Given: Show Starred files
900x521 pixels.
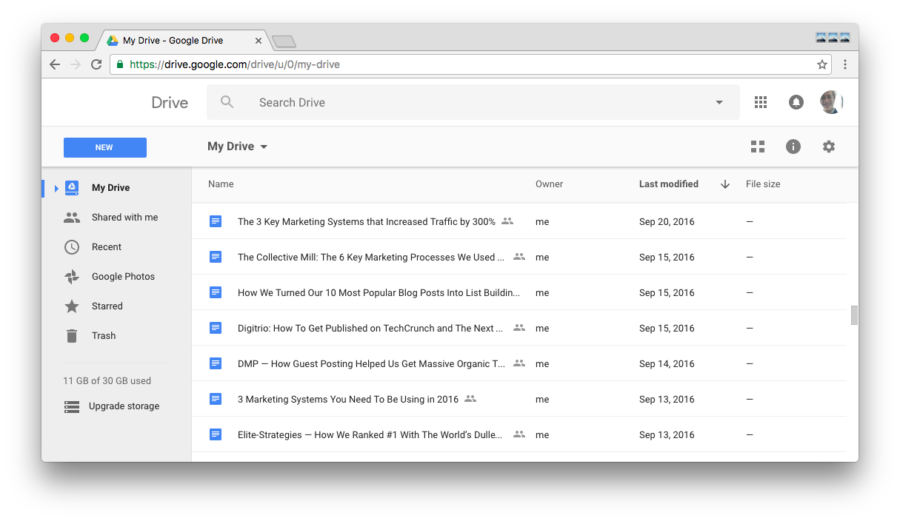Looking at the screenshot, I should tap(107, 306).
